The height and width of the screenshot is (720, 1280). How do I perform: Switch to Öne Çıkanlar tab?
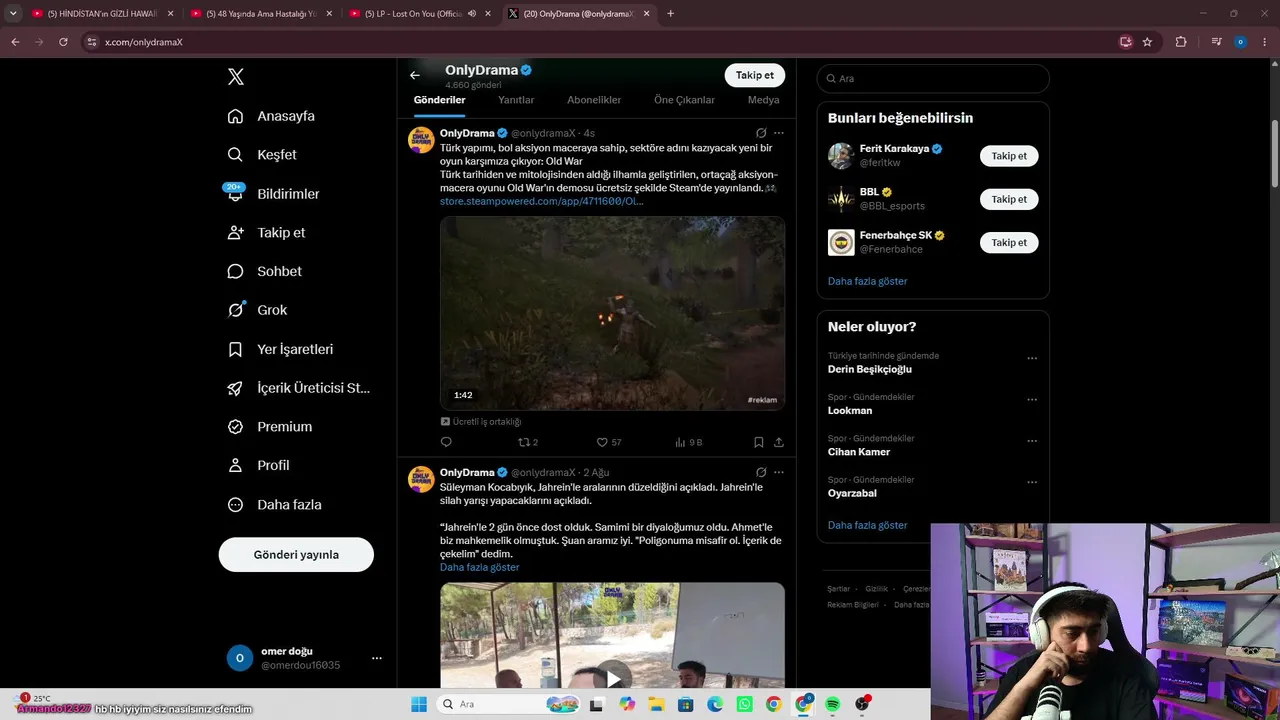tap(684, 100)
